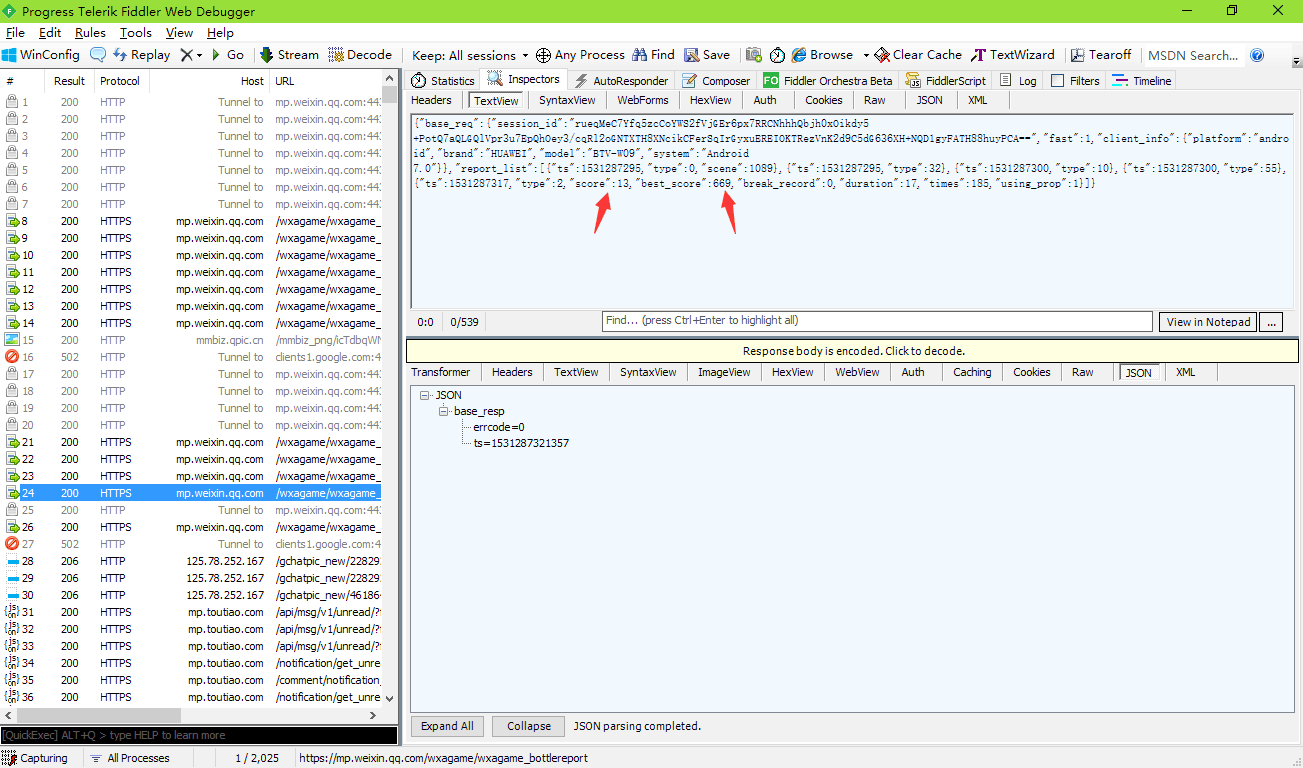Toggle the Capturing status bar indicator
The image size is (1303, 768).
tap(36, 758)
